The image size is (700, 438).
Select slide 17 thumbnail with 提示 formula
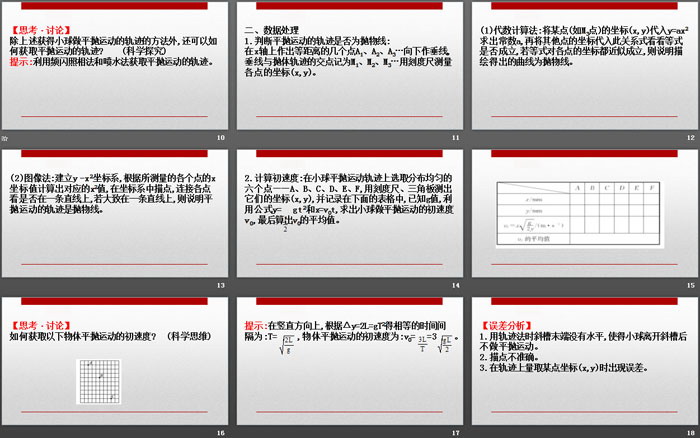point(350,361)
